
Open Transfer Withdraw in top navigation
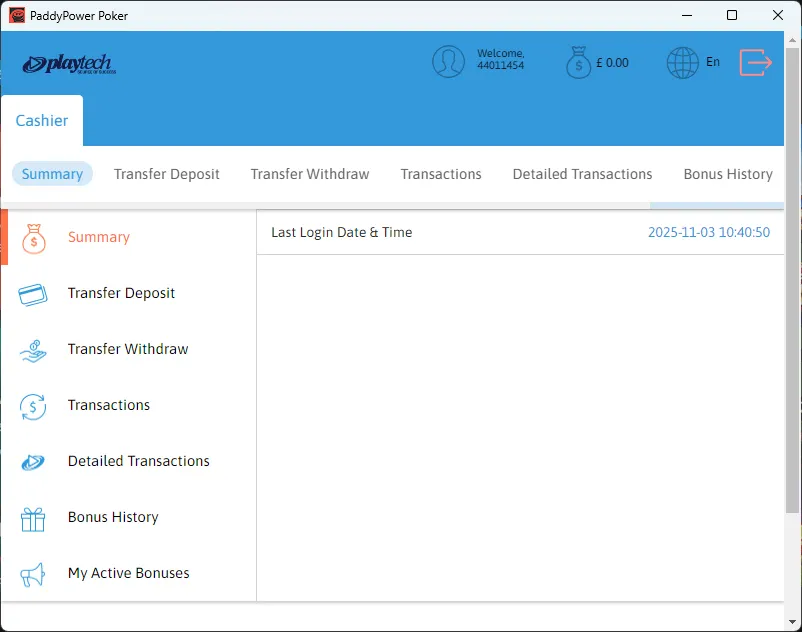coord(310,174)
